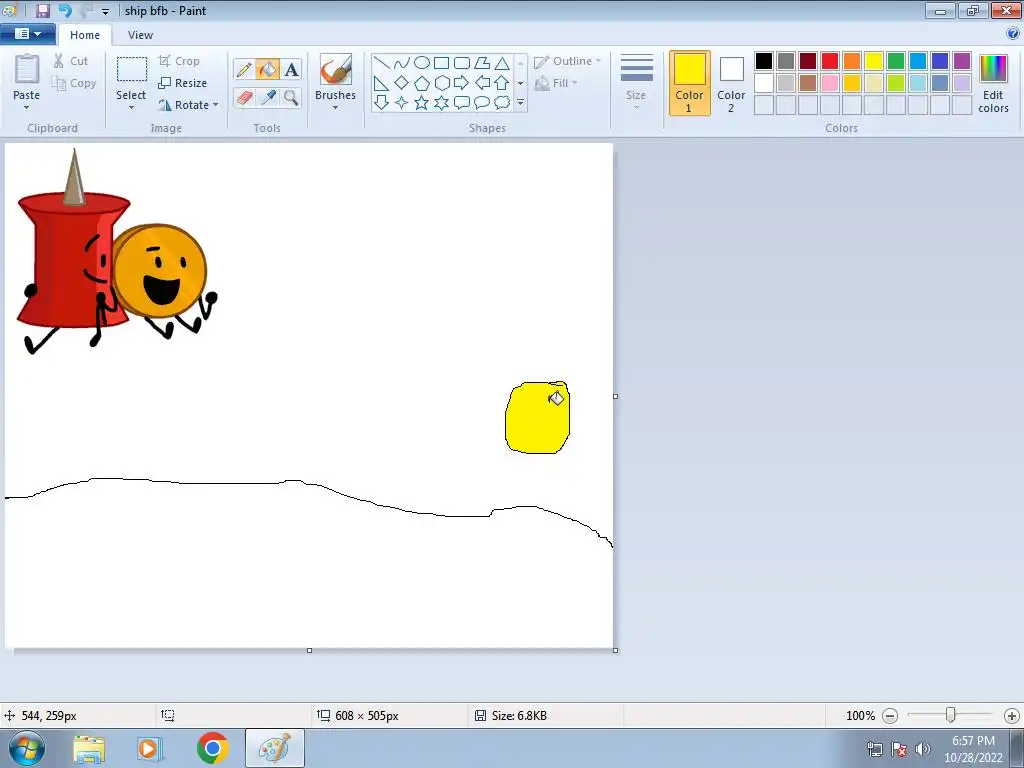The width and height of the screenshot is (1024, 768).
Task: Click the Resize button
Action: tap(182, 83)
